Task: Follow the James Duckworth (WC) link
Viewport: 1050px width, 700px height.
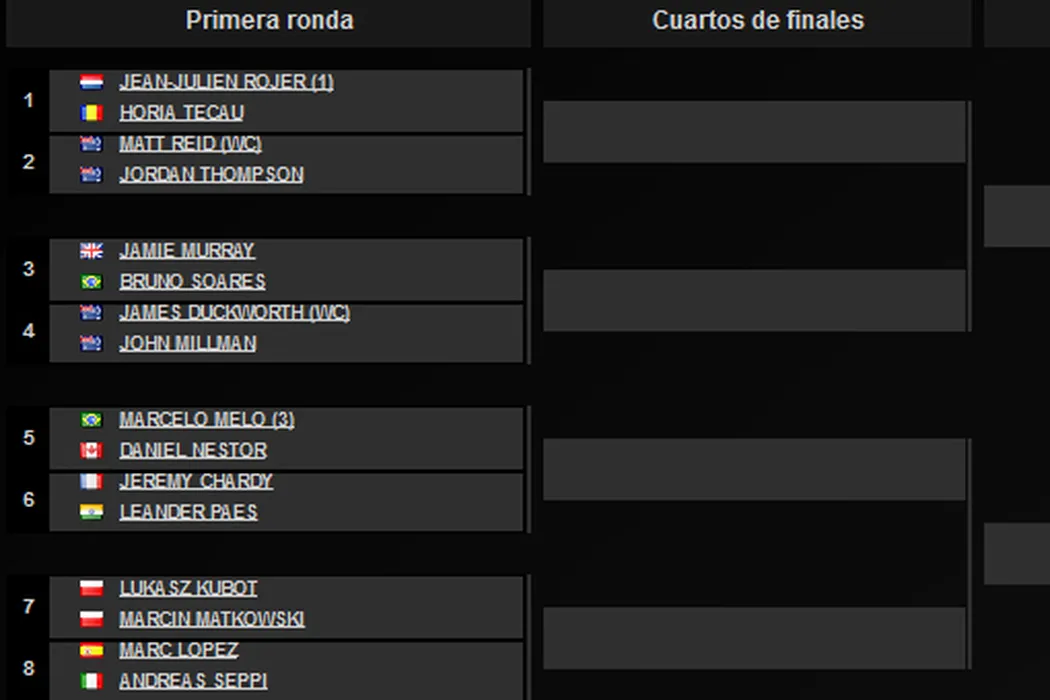Action: [234, 313]
